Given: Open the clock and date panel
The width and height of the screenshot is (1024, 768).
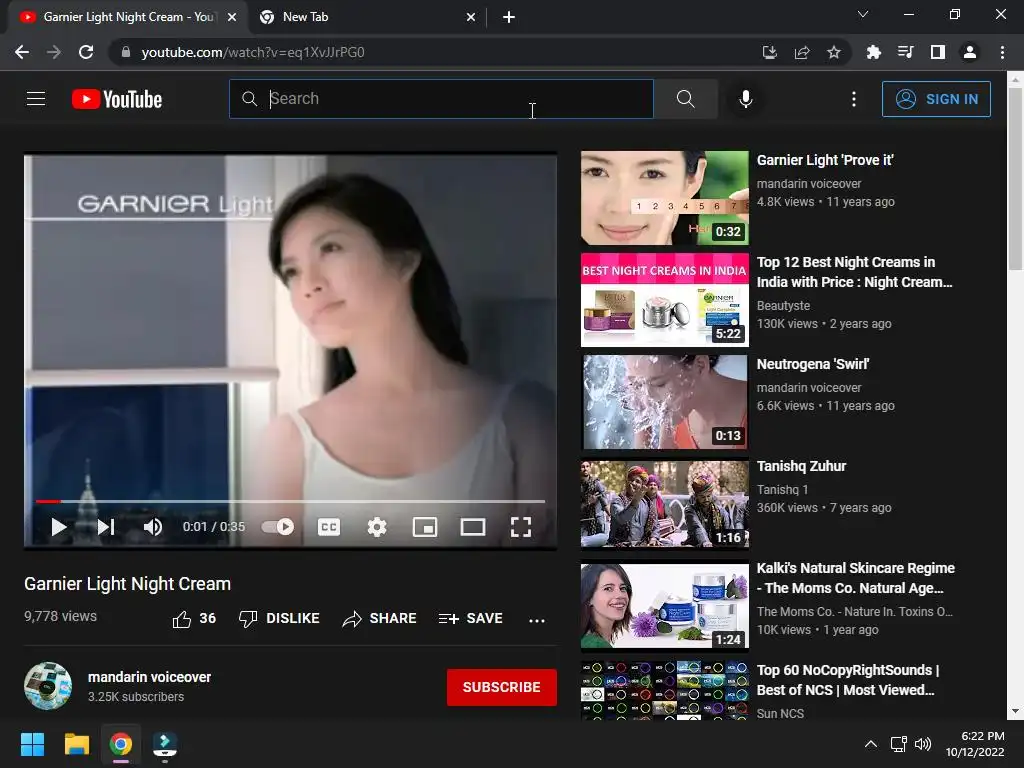Looking at the screenshot, I should tap(976, 744).
